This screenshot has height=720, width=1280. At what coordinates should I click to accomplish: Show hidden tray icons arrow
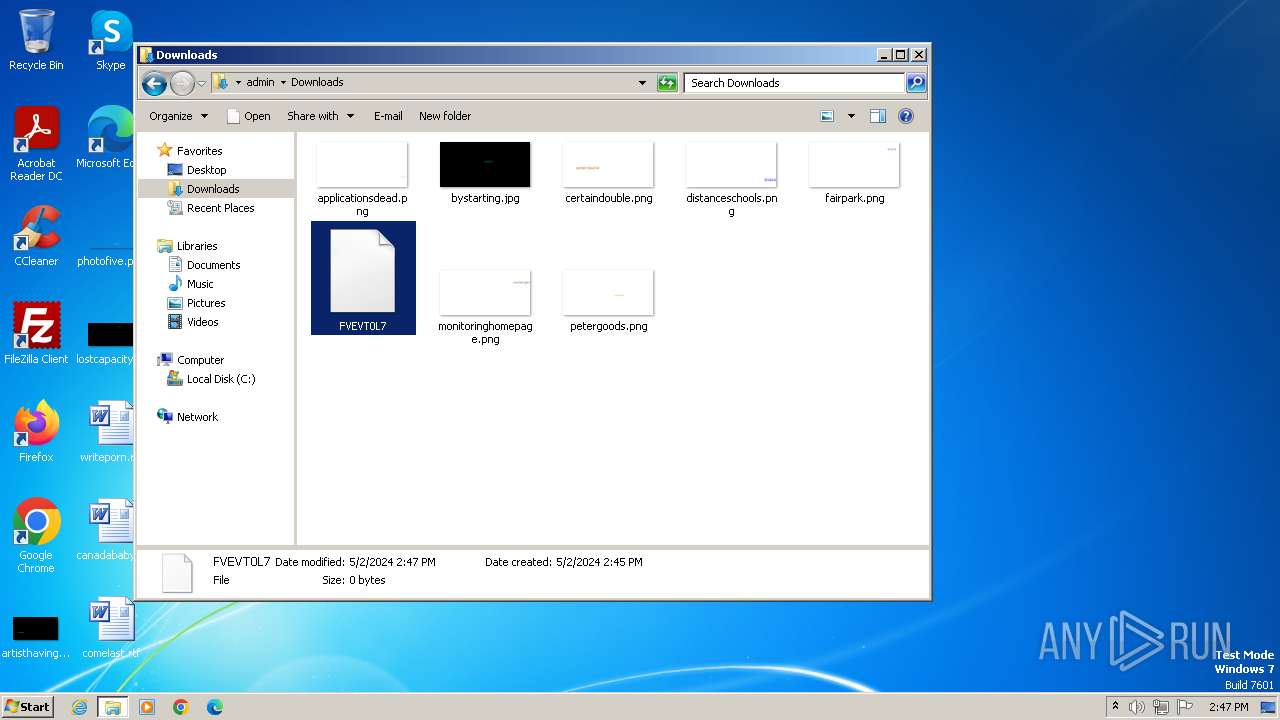click(1115, 707)
